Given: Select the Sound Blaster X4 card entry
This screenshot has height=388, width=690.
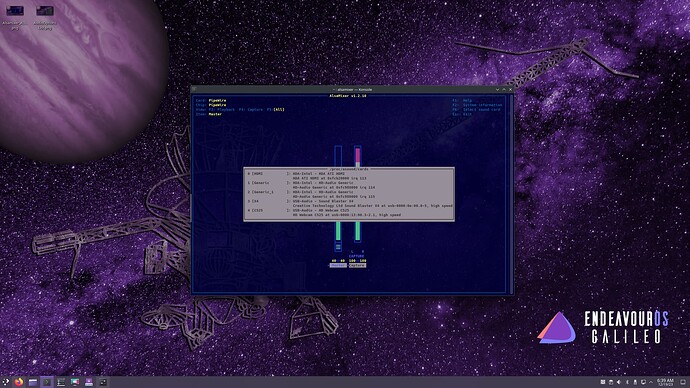Looking at the screenshot, I should click(x=350, y=203).
